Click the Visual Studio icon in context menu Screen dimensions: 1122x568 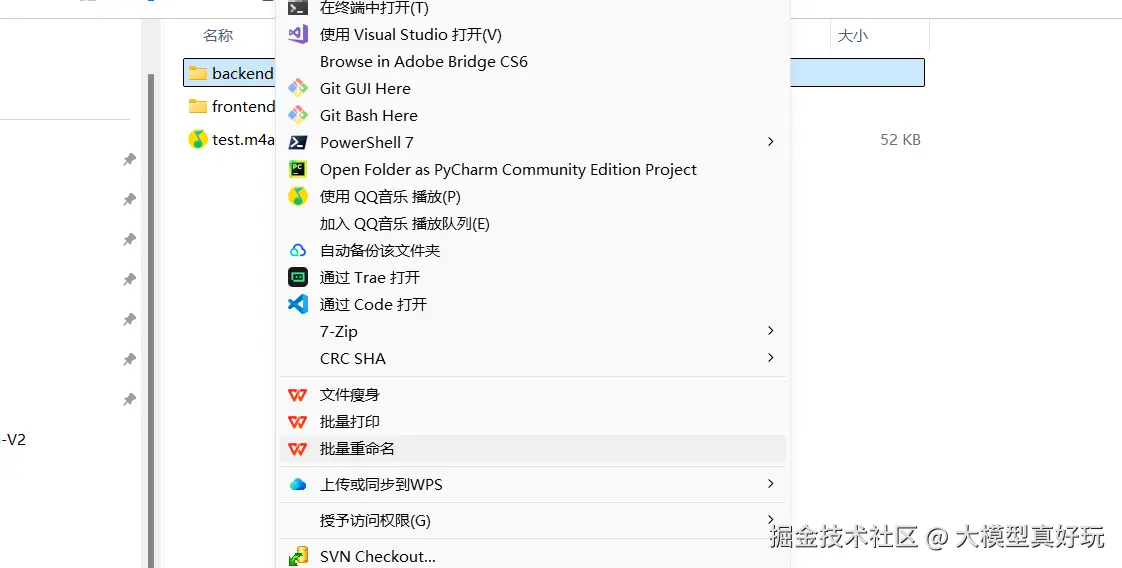298,34
